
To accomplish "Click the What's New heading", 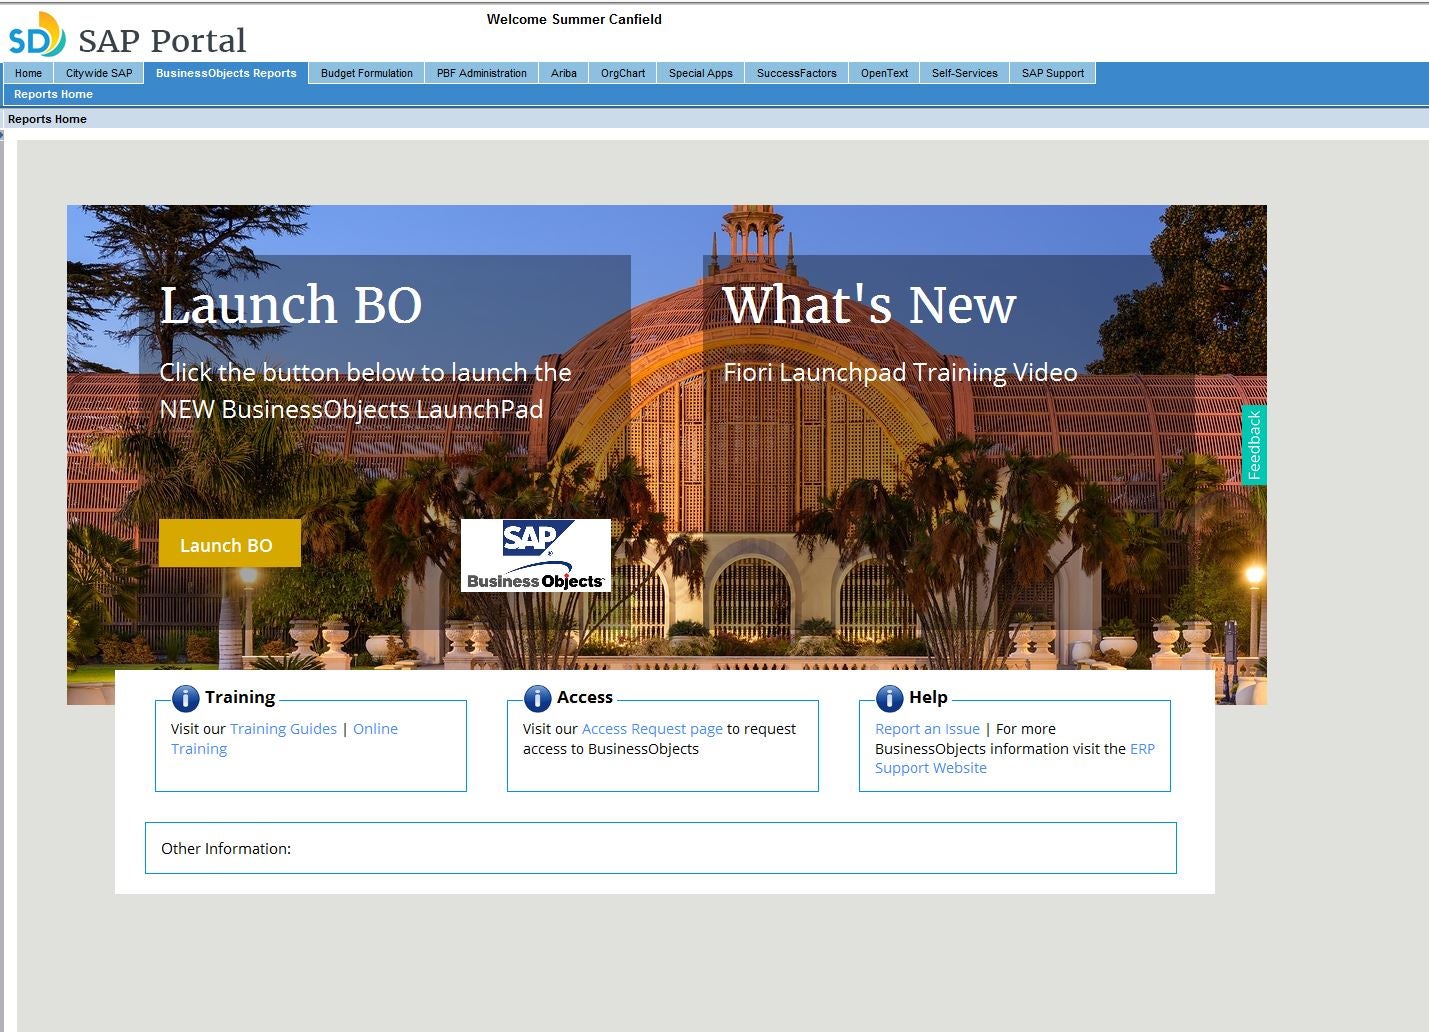I will 869,304.
